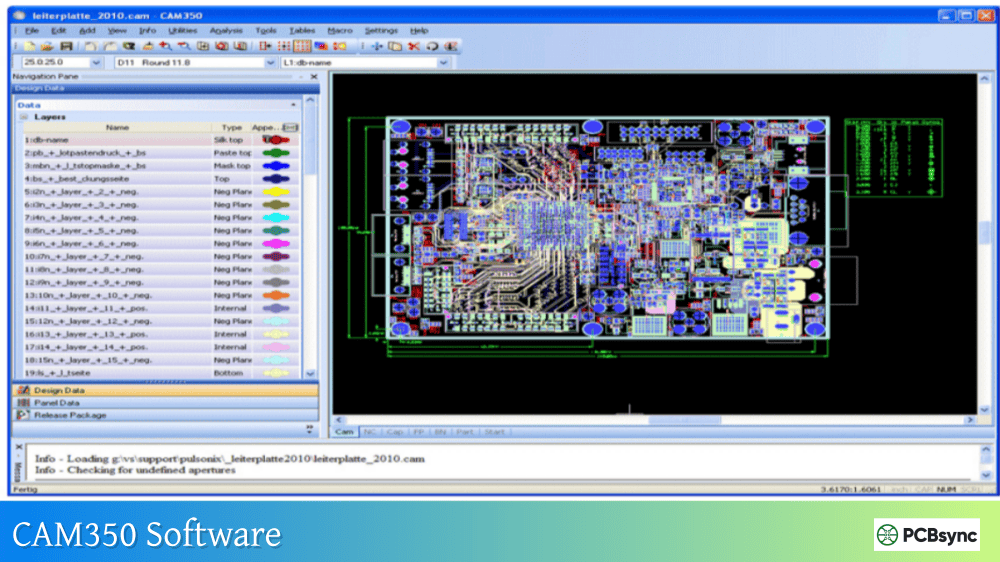Open the Analysis menu
1000x562 pixels.
[226, 31]
